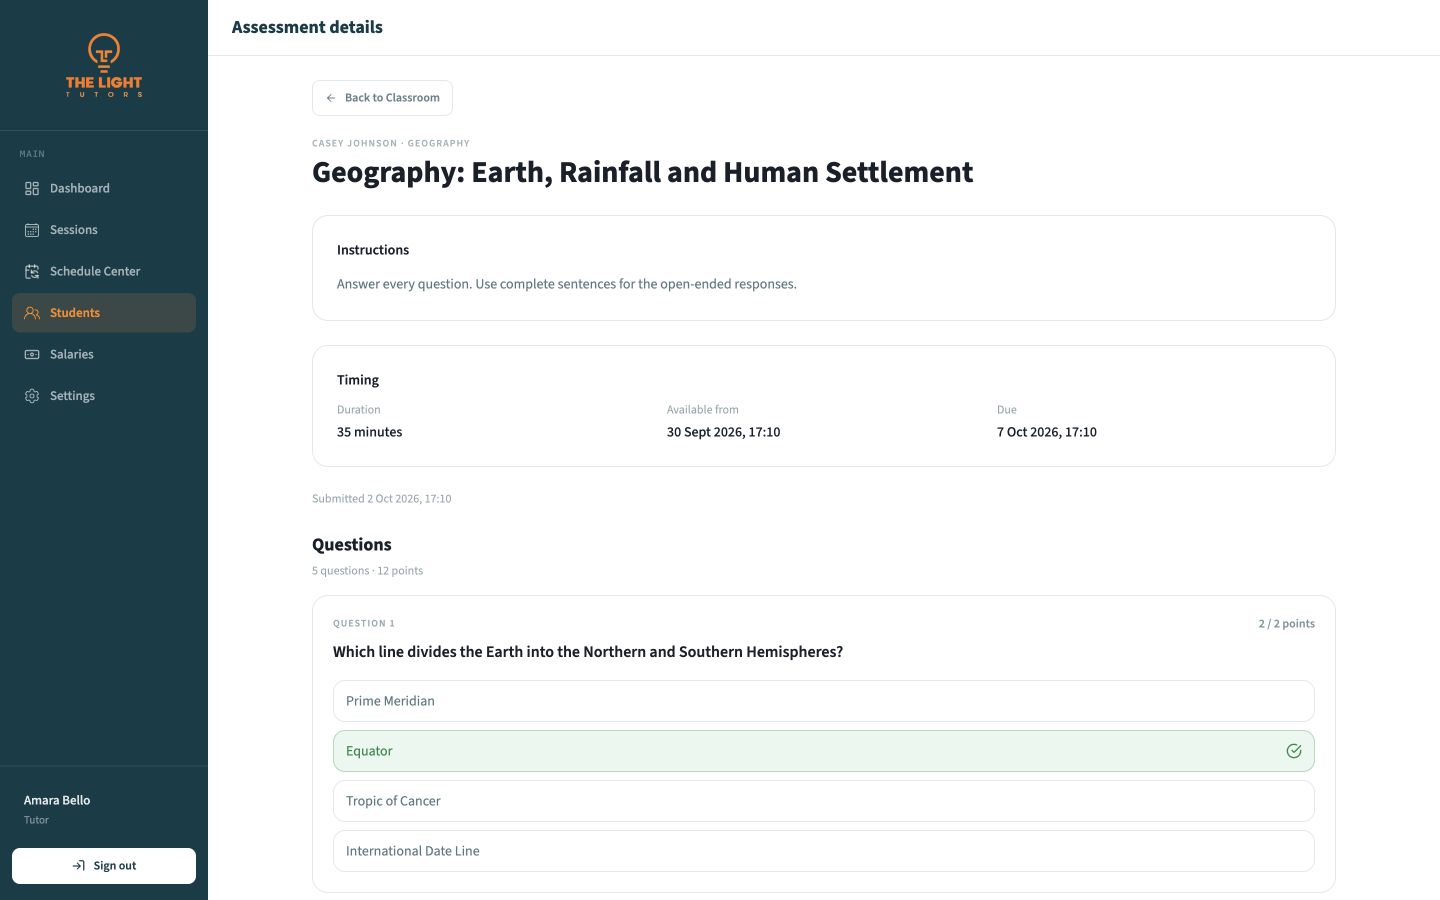
Task: Click the 5 questions · 12 points summary
Action: [x=368, y=571]
